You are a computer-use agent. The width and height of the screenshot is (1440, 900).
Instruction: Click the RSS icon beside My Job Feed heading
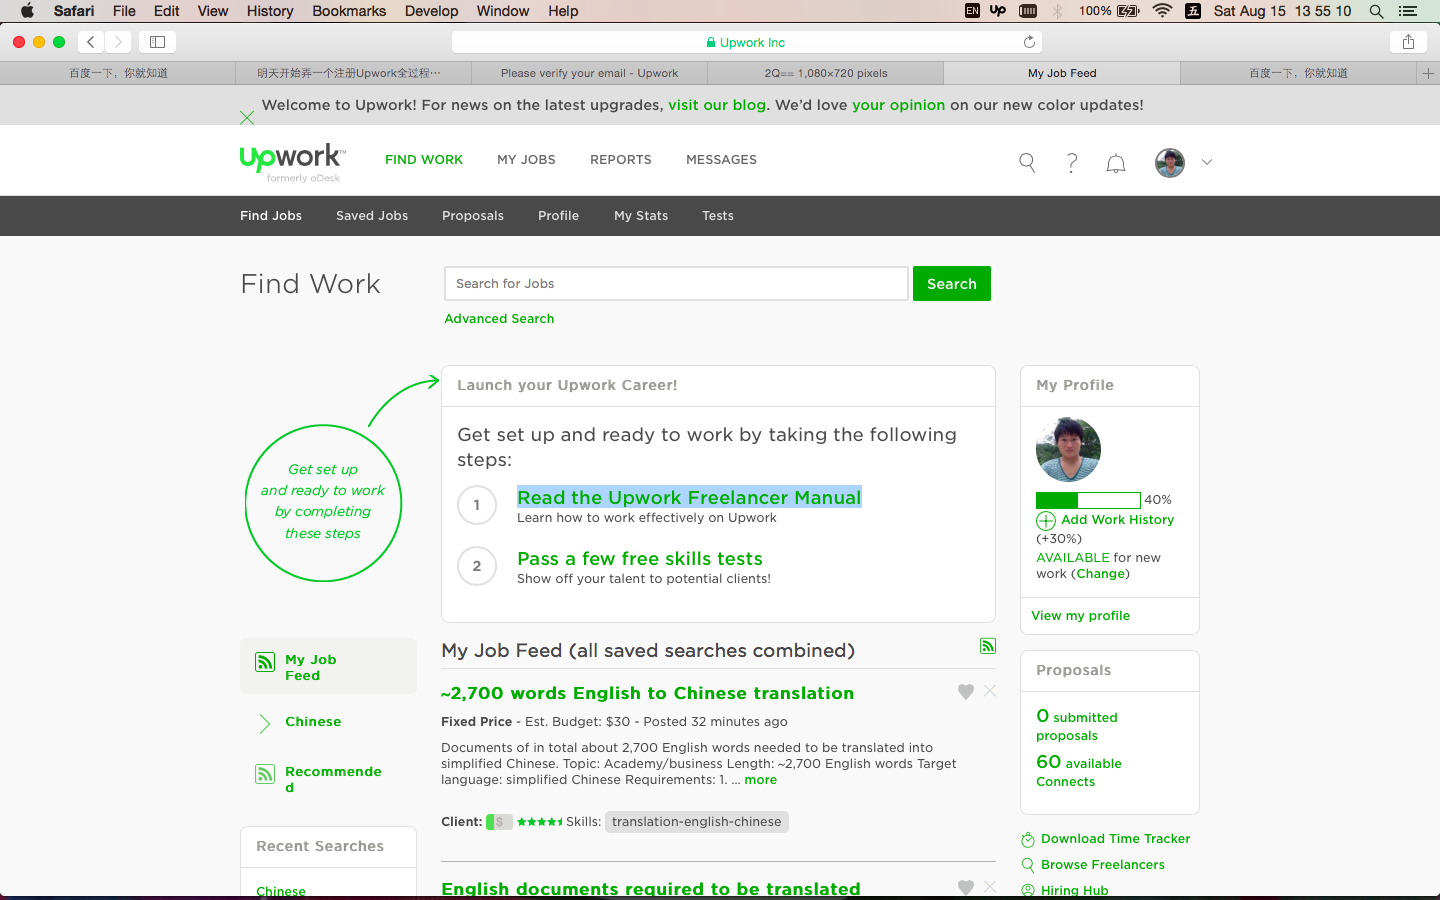click(987, 646)
